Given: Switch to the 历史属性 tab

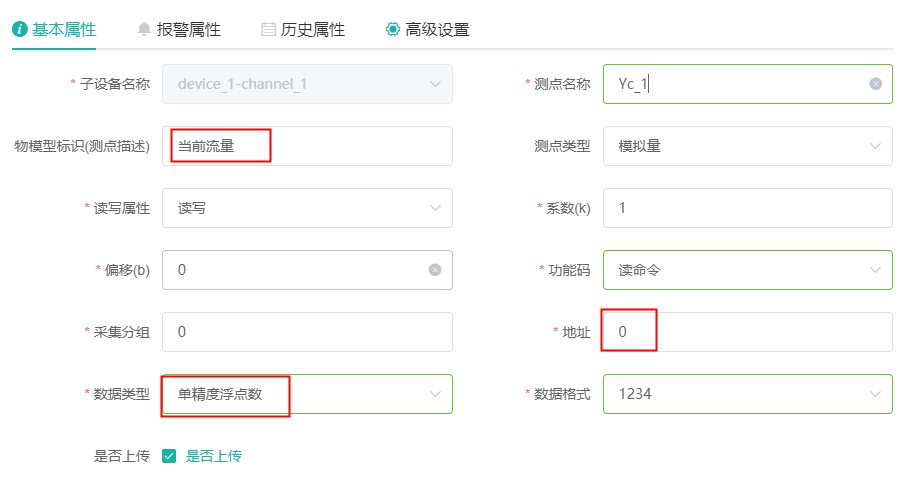Looking at the screenshot, I should click(x=312, y=29).
